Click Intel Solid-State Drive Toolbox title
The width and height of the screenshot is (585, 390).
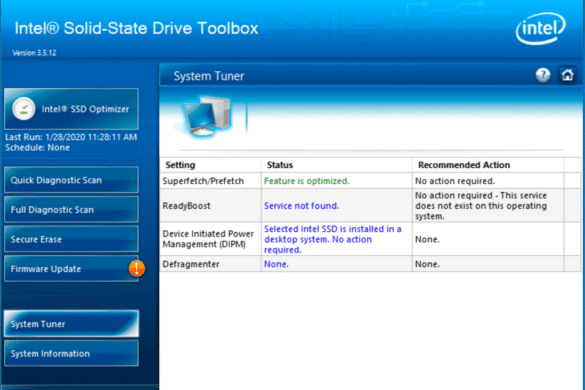(x=136, y=28)
